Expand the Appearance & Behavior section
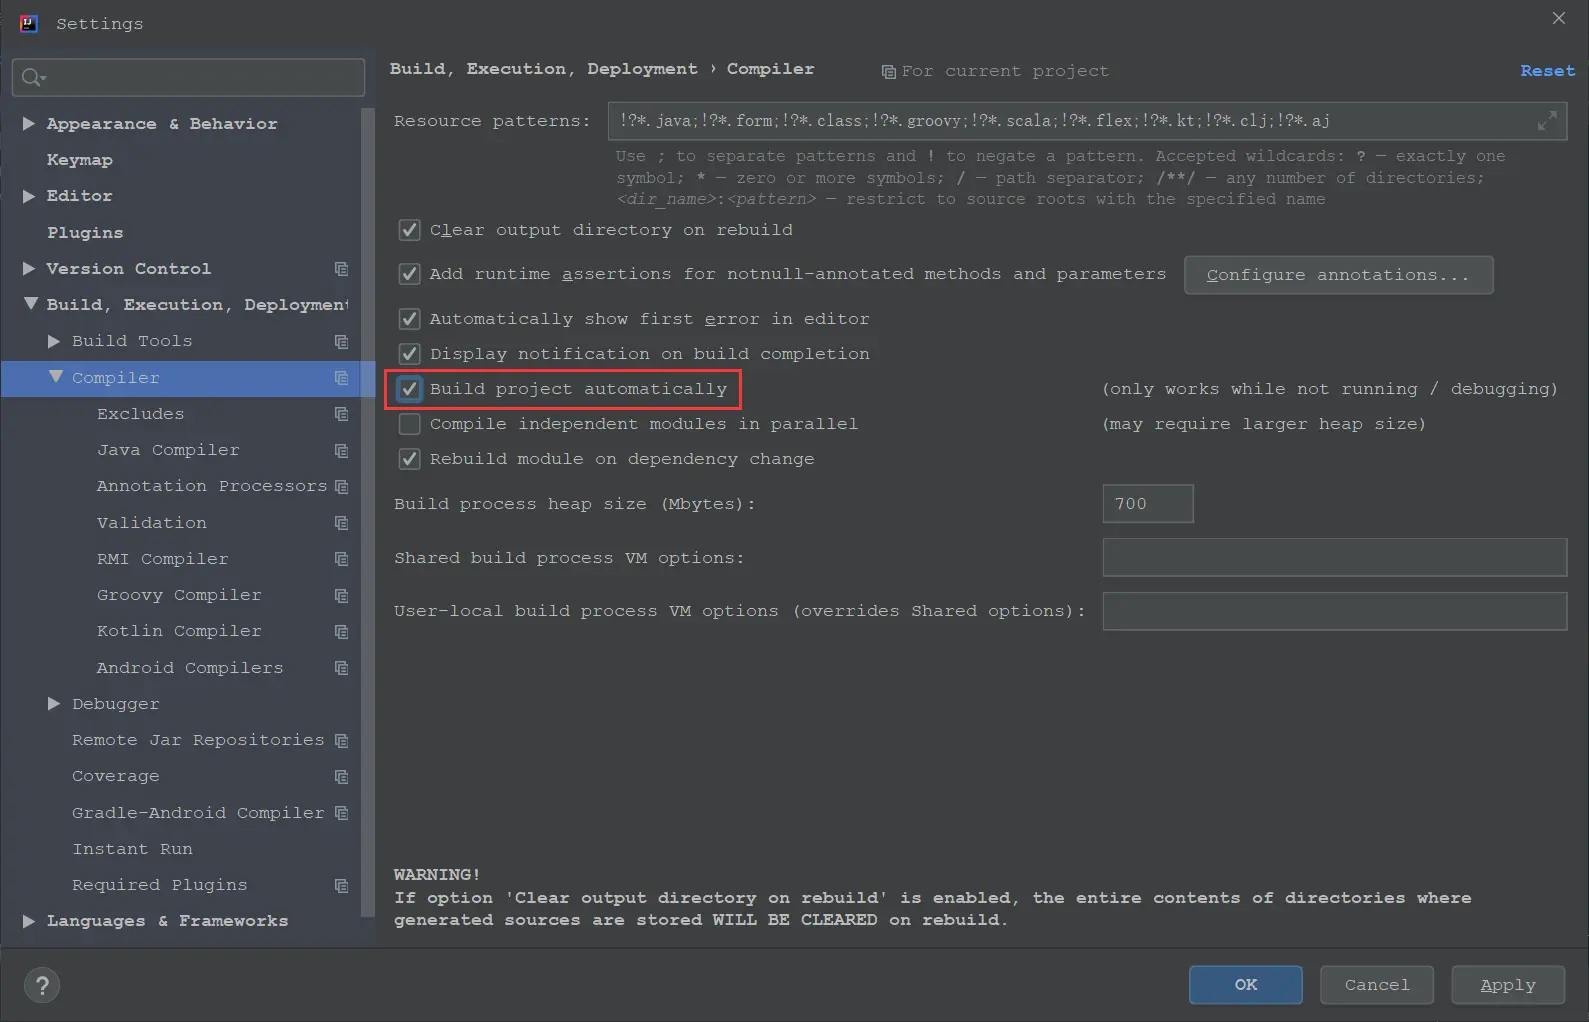 (29, 124)
